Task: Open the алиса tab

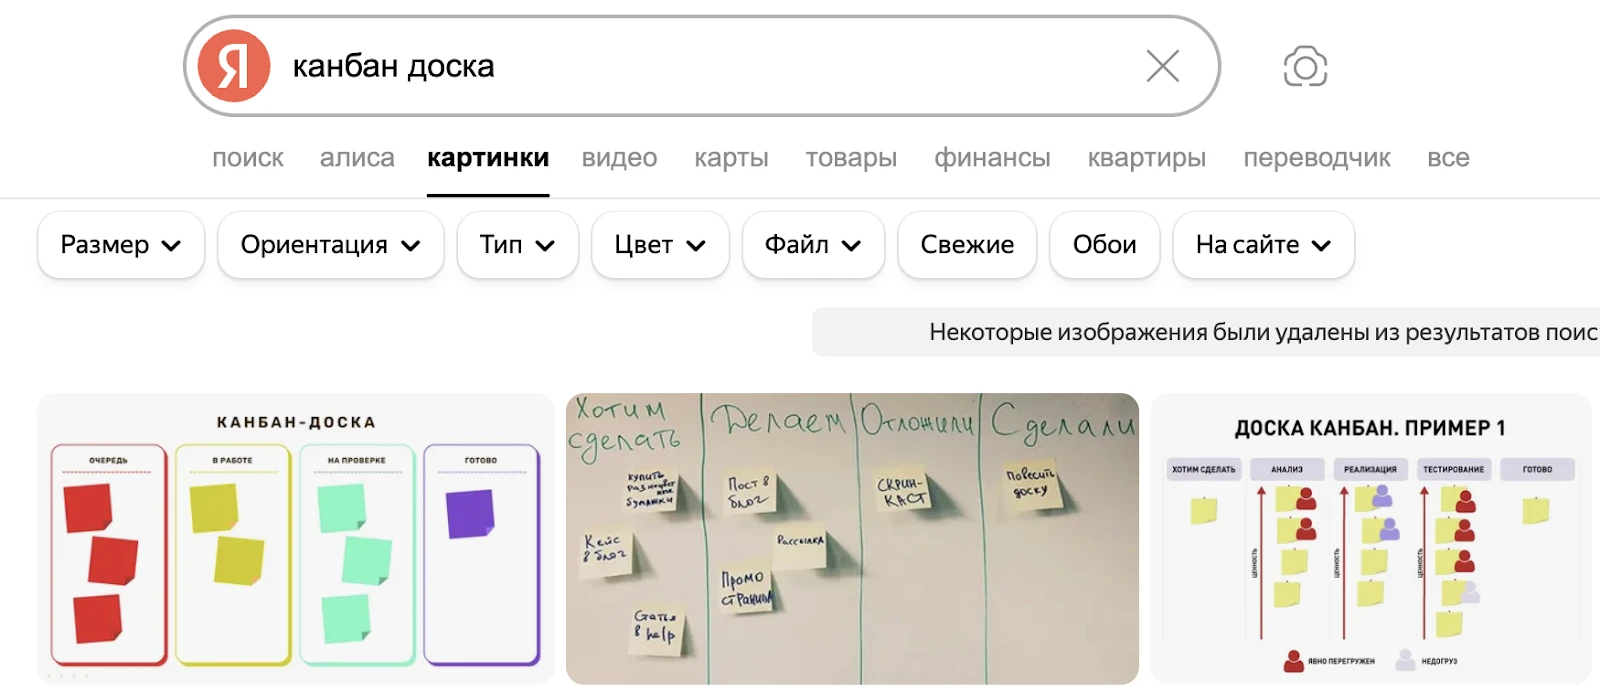Action: (357, 158)
